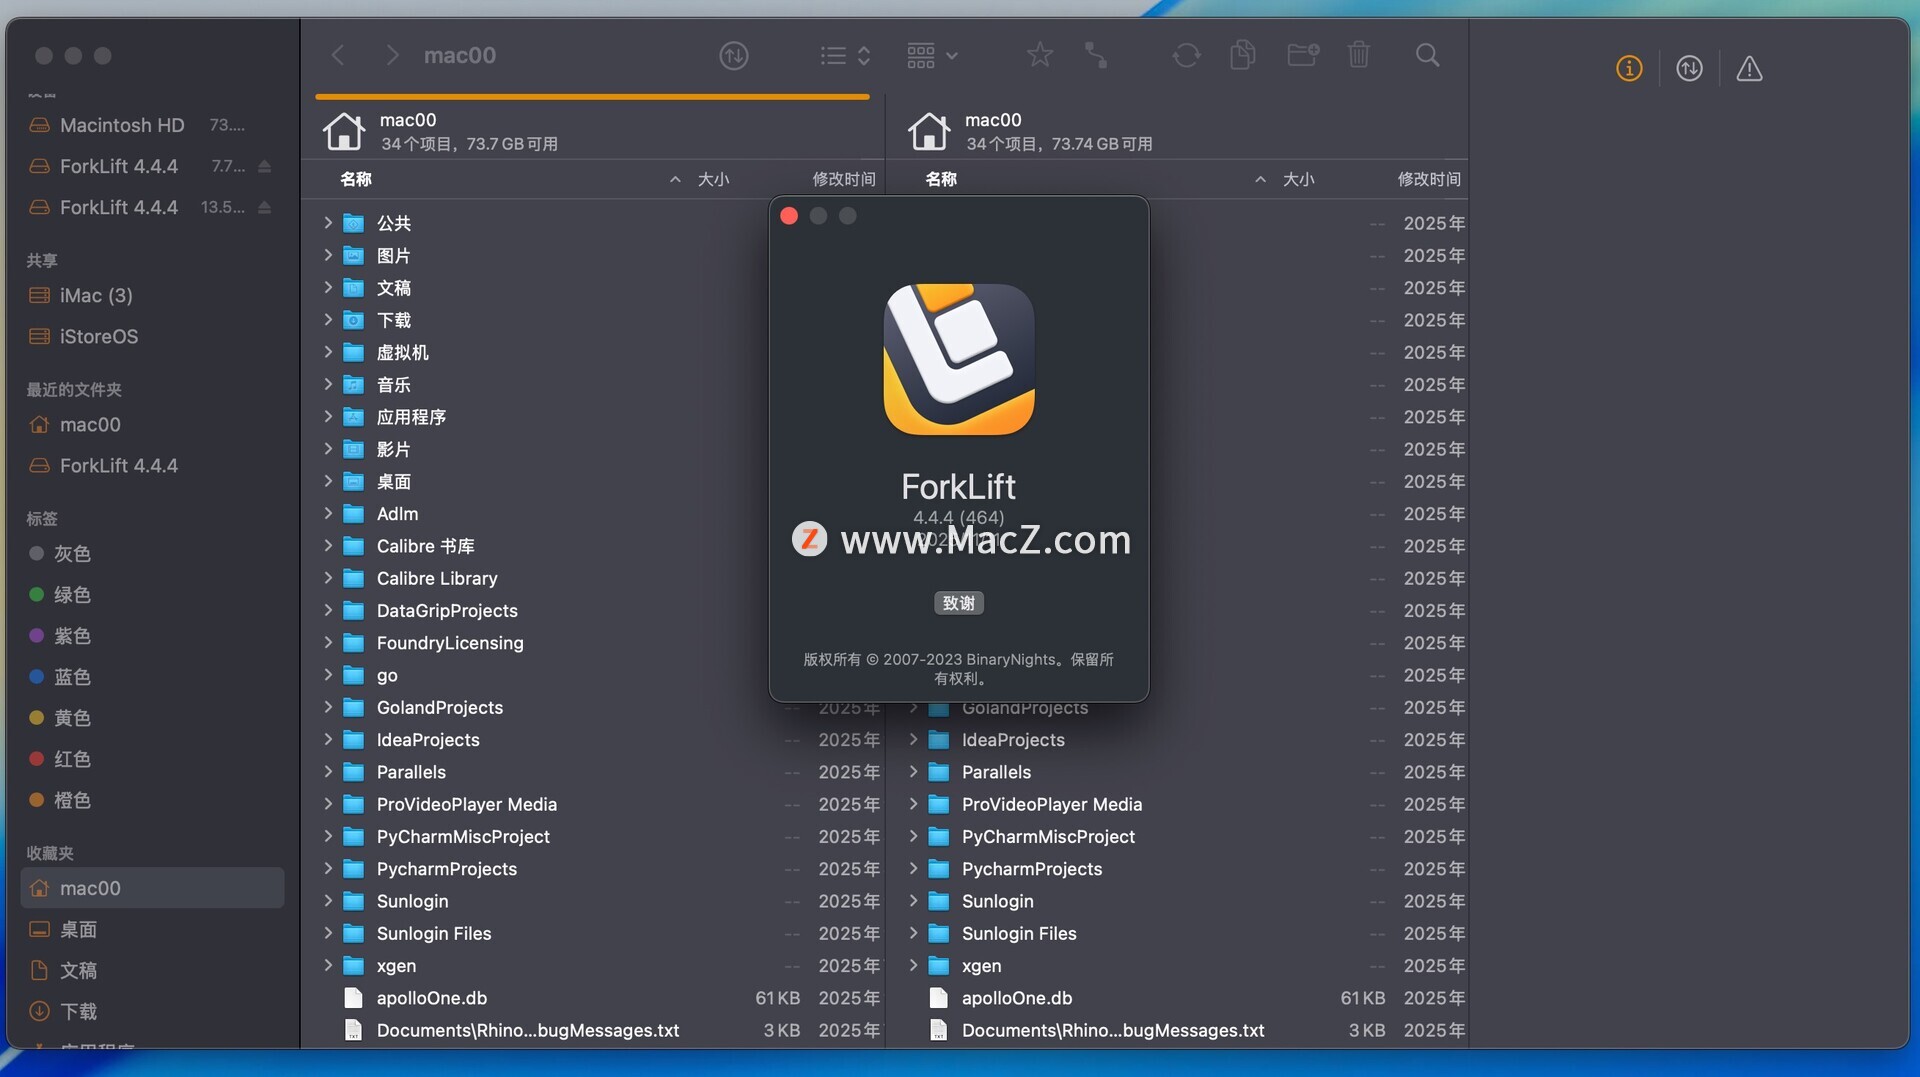
Task: Click the Copy documents toolbar icon
Action: pos(1242,55)
